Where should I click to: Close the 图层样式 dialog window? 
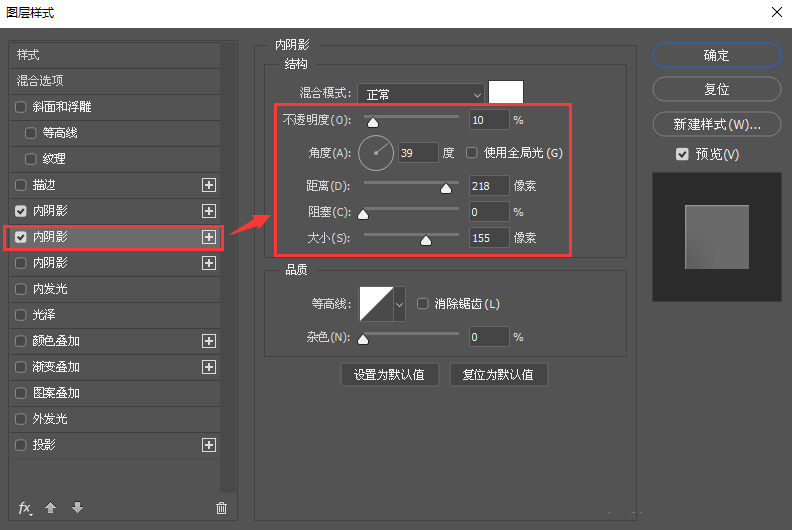tap(777, 12)
